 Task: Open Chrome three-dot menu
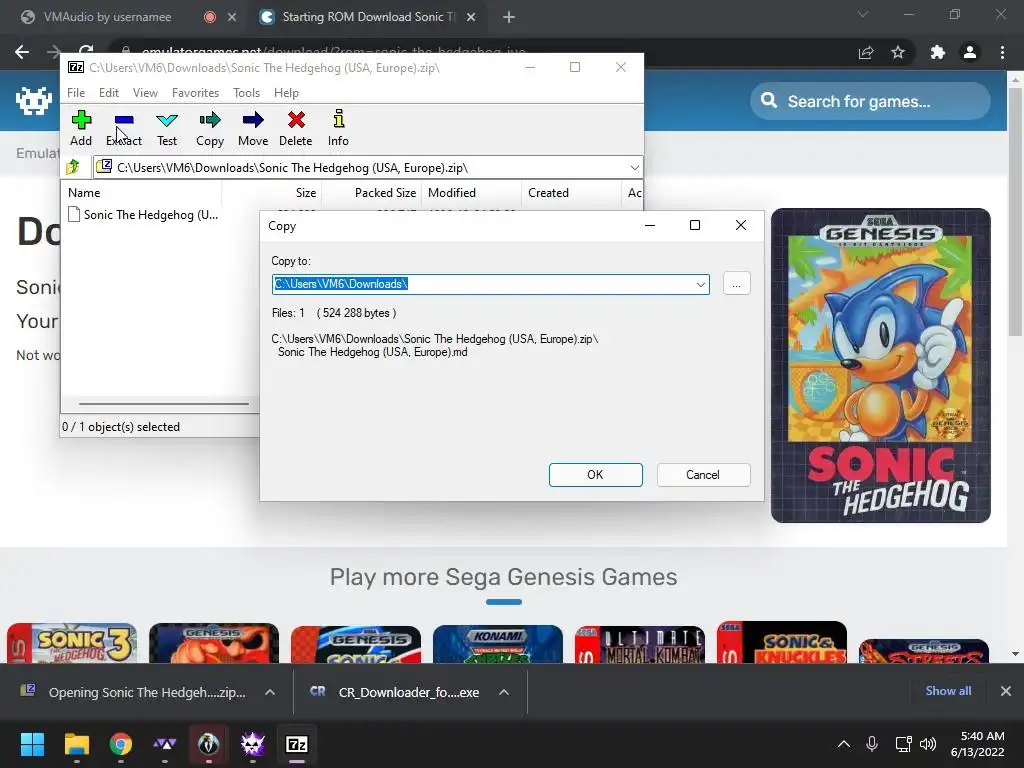coord(1002,52)
